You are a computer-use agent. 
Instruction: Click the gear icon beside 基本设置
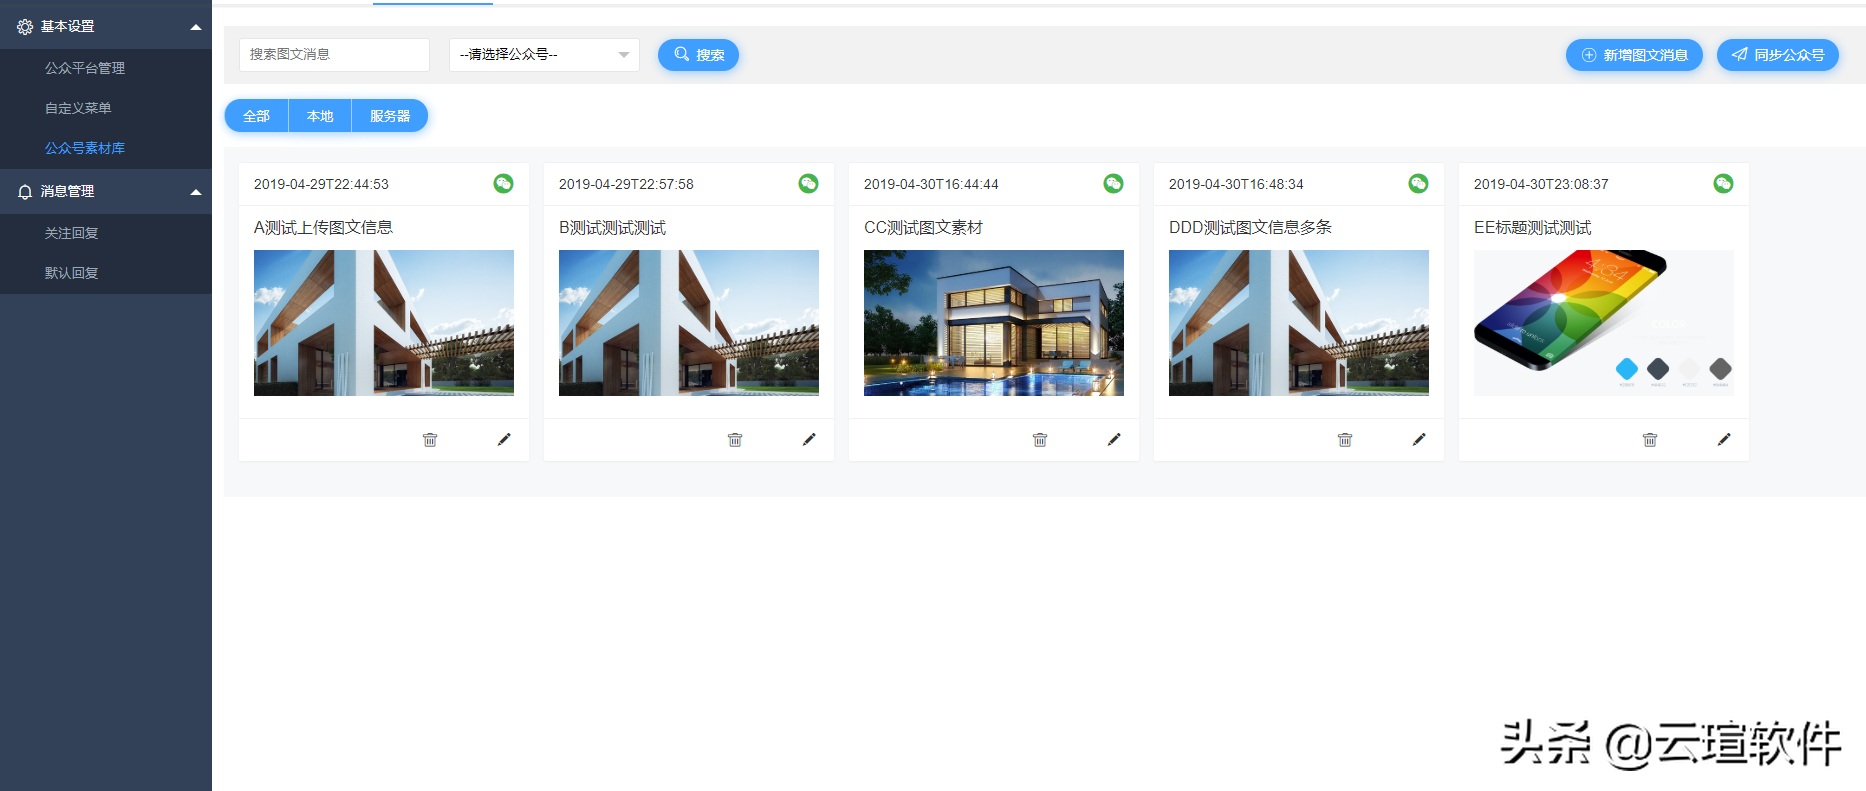[x=25, y=27]
